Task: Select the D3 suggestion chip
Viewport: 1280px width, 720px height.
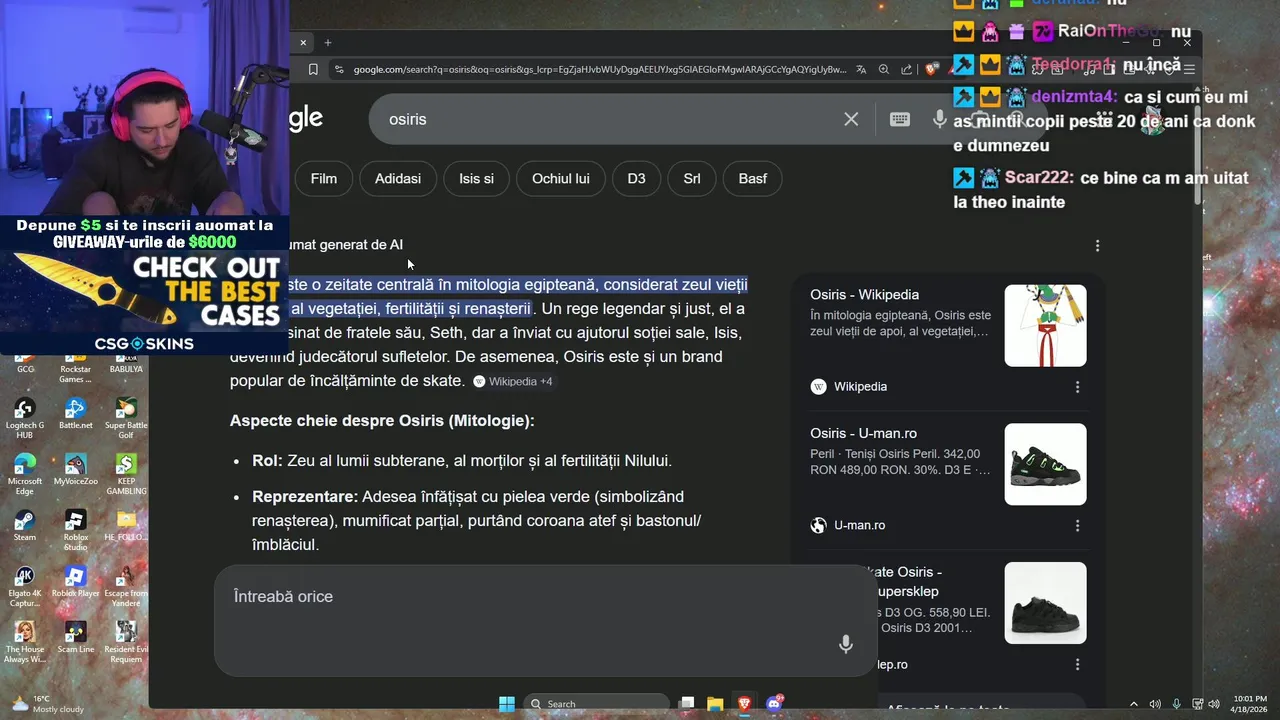Action: [x=637, y=178]
